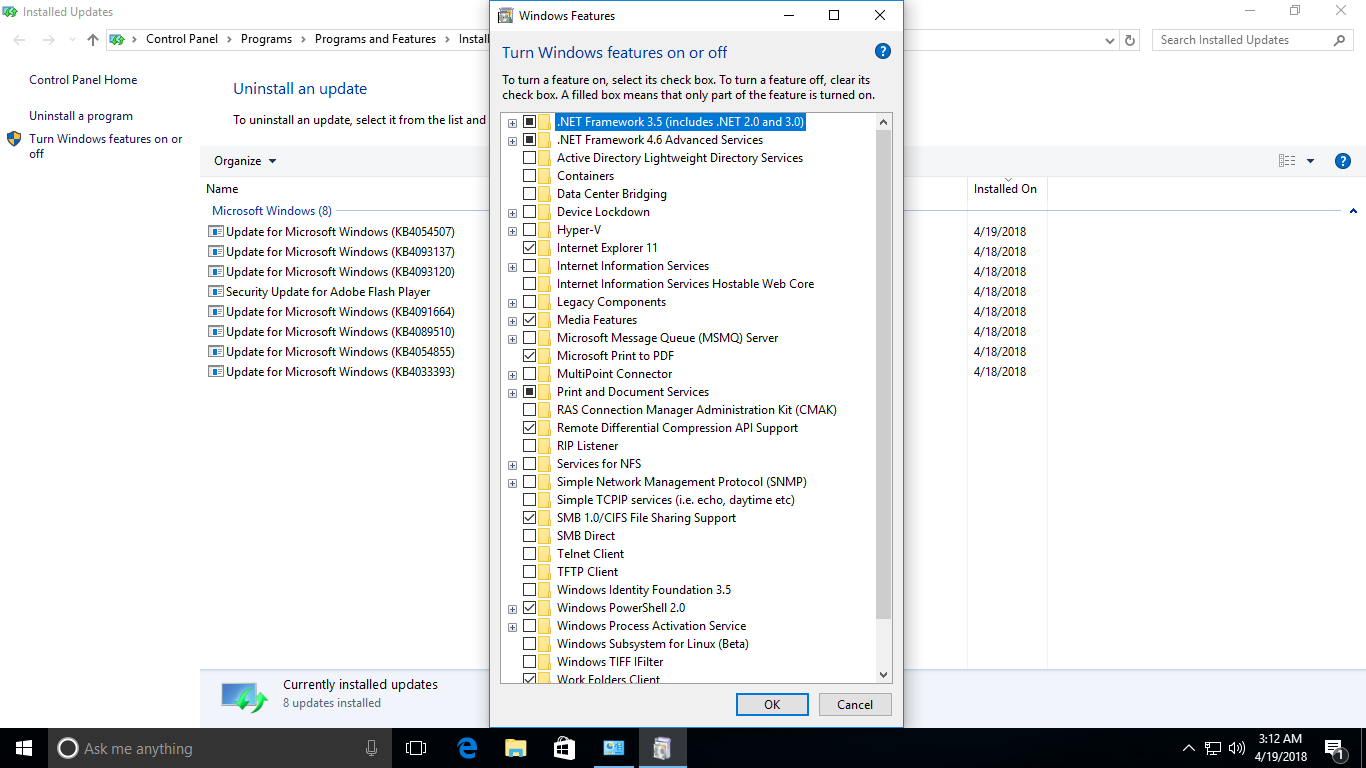This screenshot has height=768, width=1366.
Task: Click the Installed On column header
Action: (1005, 189)
